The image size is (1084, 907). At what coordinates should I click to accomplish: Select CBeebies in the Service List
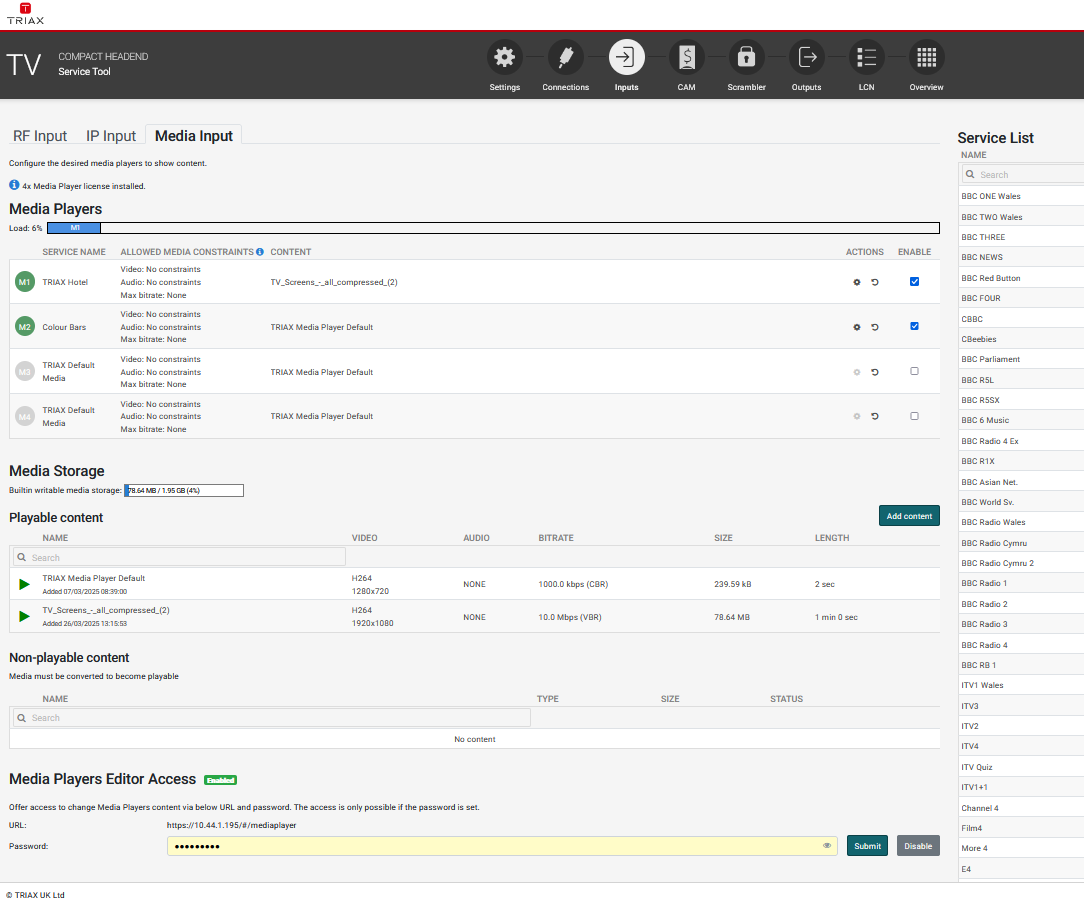pos(1022,339)
